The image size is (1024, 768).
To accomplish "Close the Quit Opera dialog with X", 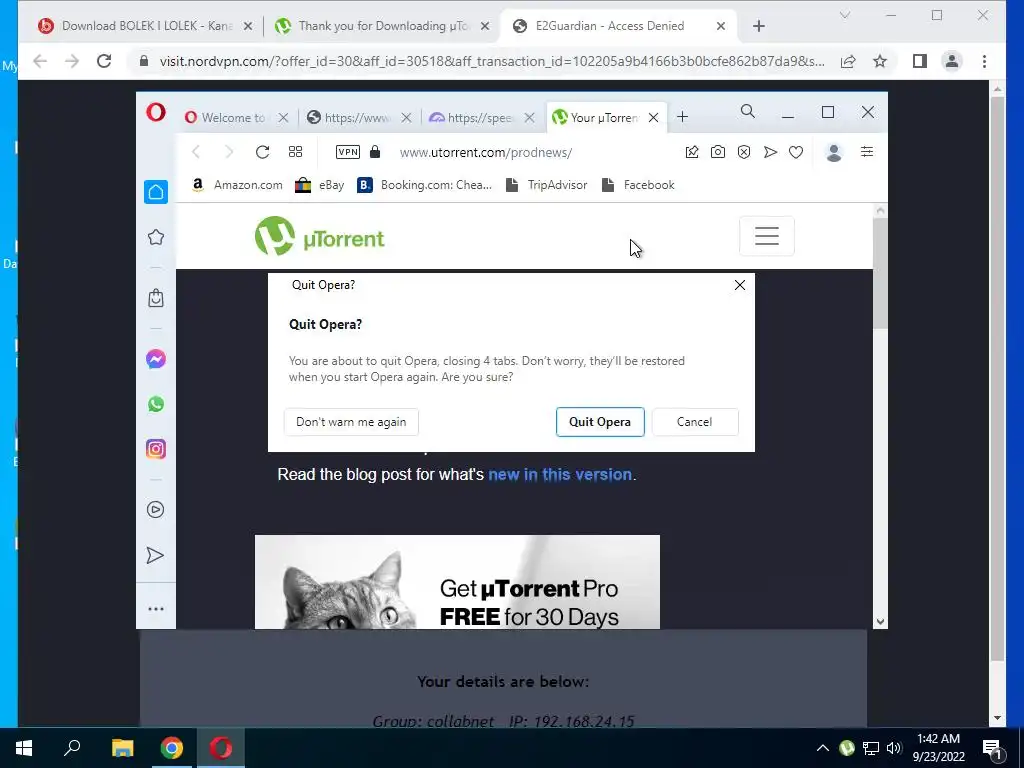I will (x=739, y=285).
